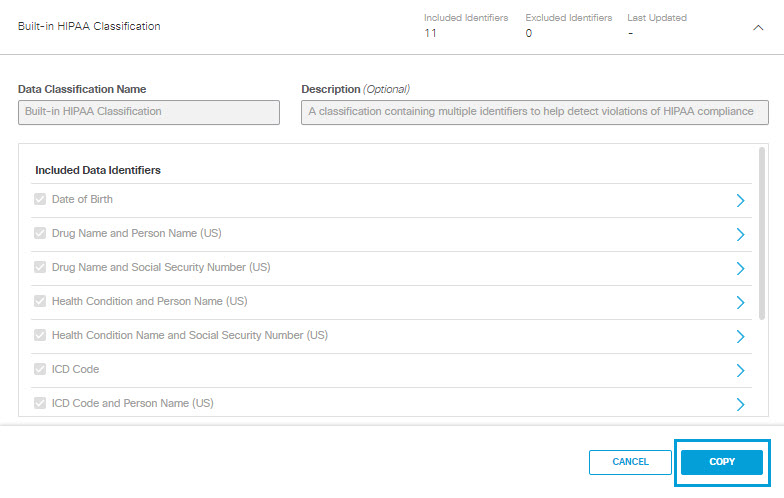Select the Health Condition Name and Social Security row
The image size is (784, 498).
click(x=391, y=336)
